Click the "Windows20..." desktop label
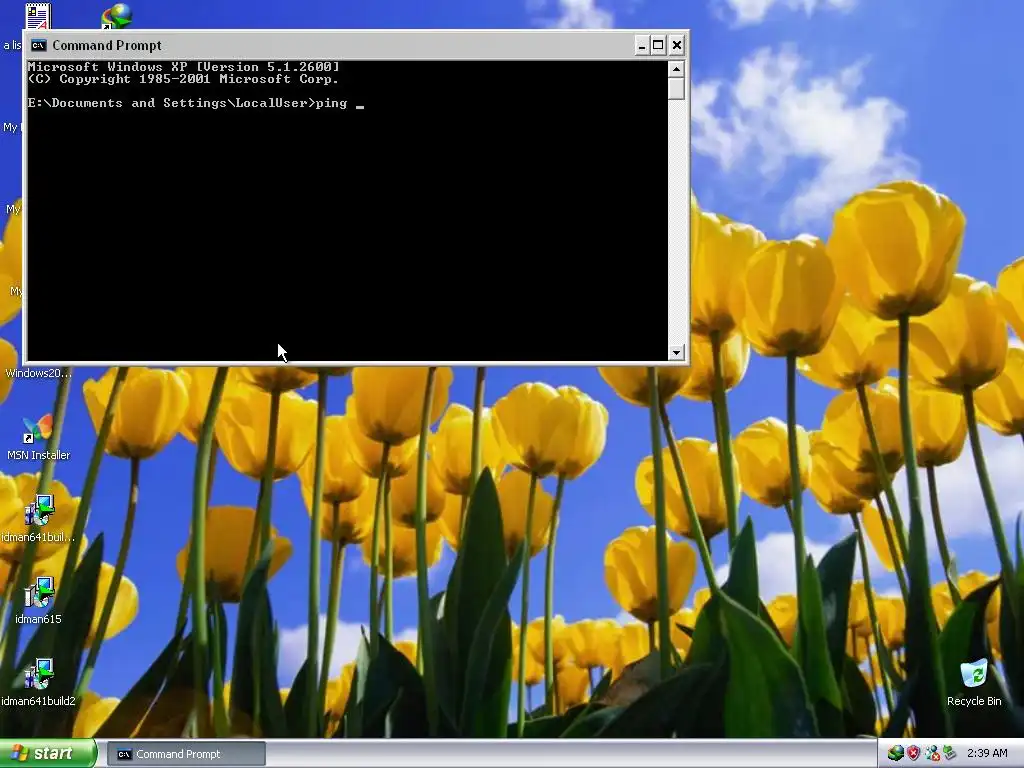 (x=39, y=373)
